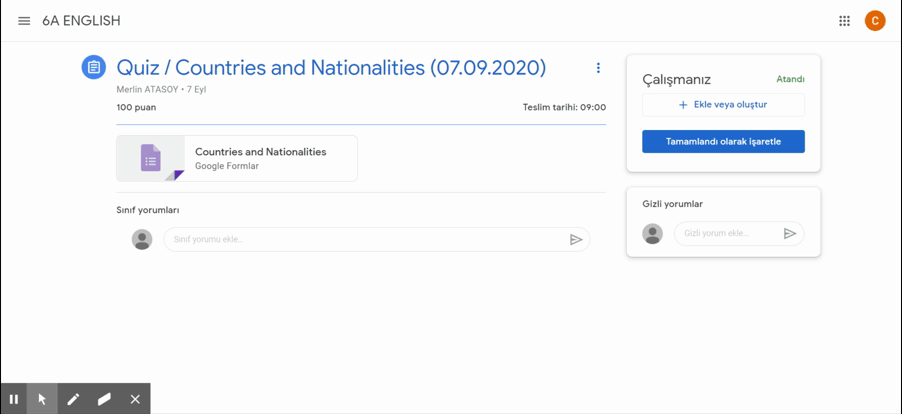Send the class comment arrow icon

tap(576, 240)
